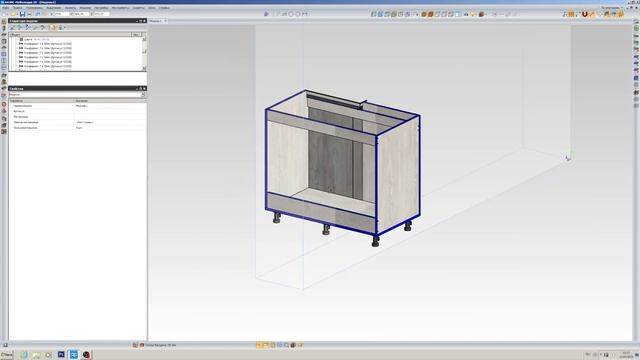This screenshot has width=640, height=360.
Task: Click the cabinet model in the 3D viewport
Action: [x=342, y=167]
